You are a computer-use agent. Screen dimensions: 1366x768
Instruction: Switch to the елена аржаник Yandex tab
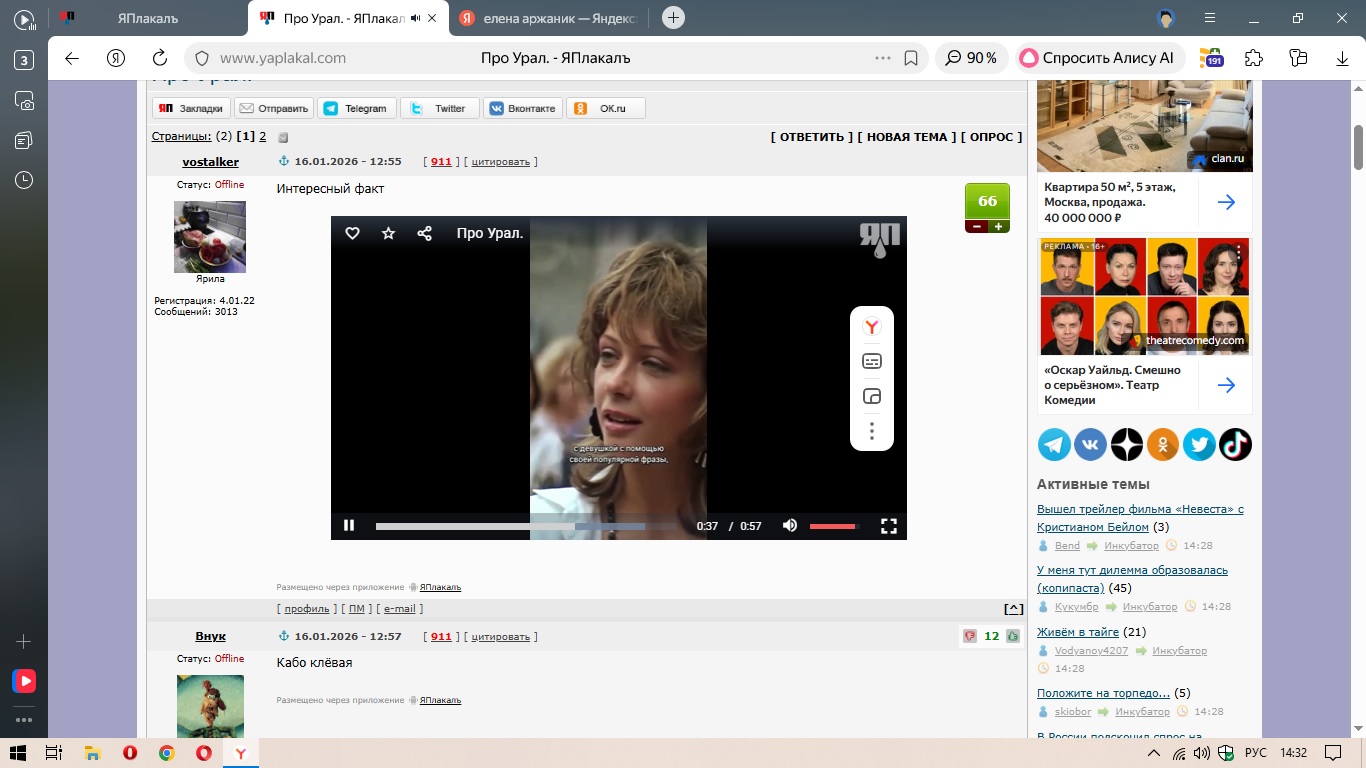[x=551, y=18]
